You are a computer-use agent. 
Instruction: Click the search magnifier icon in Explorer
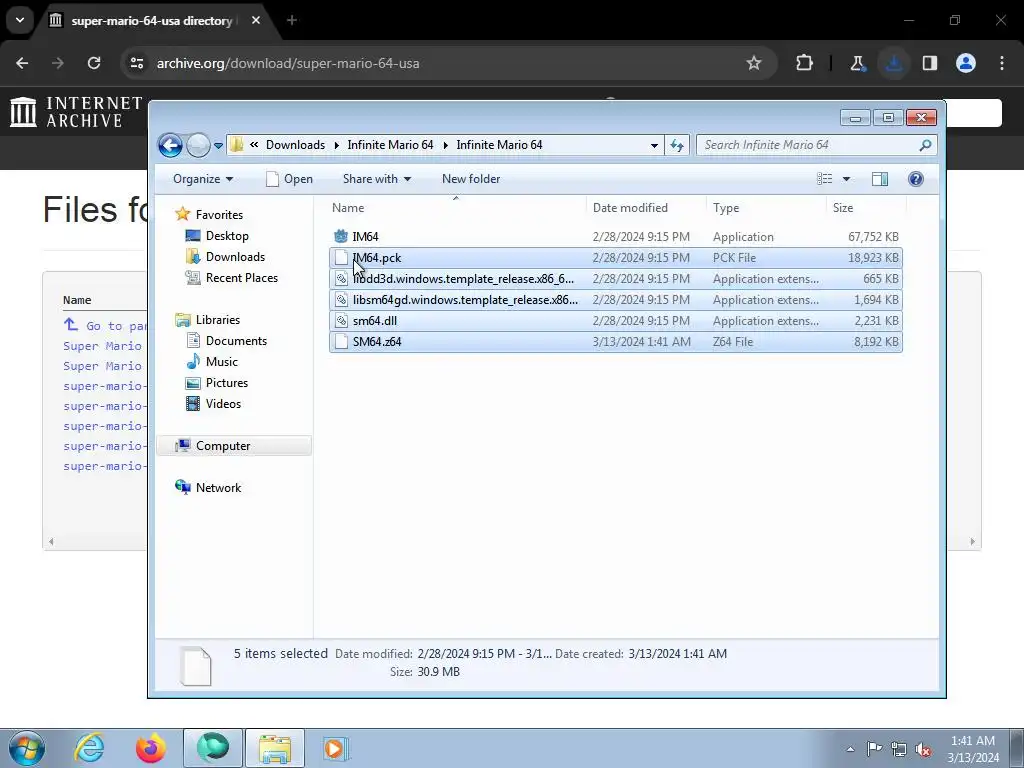(925, 145)
